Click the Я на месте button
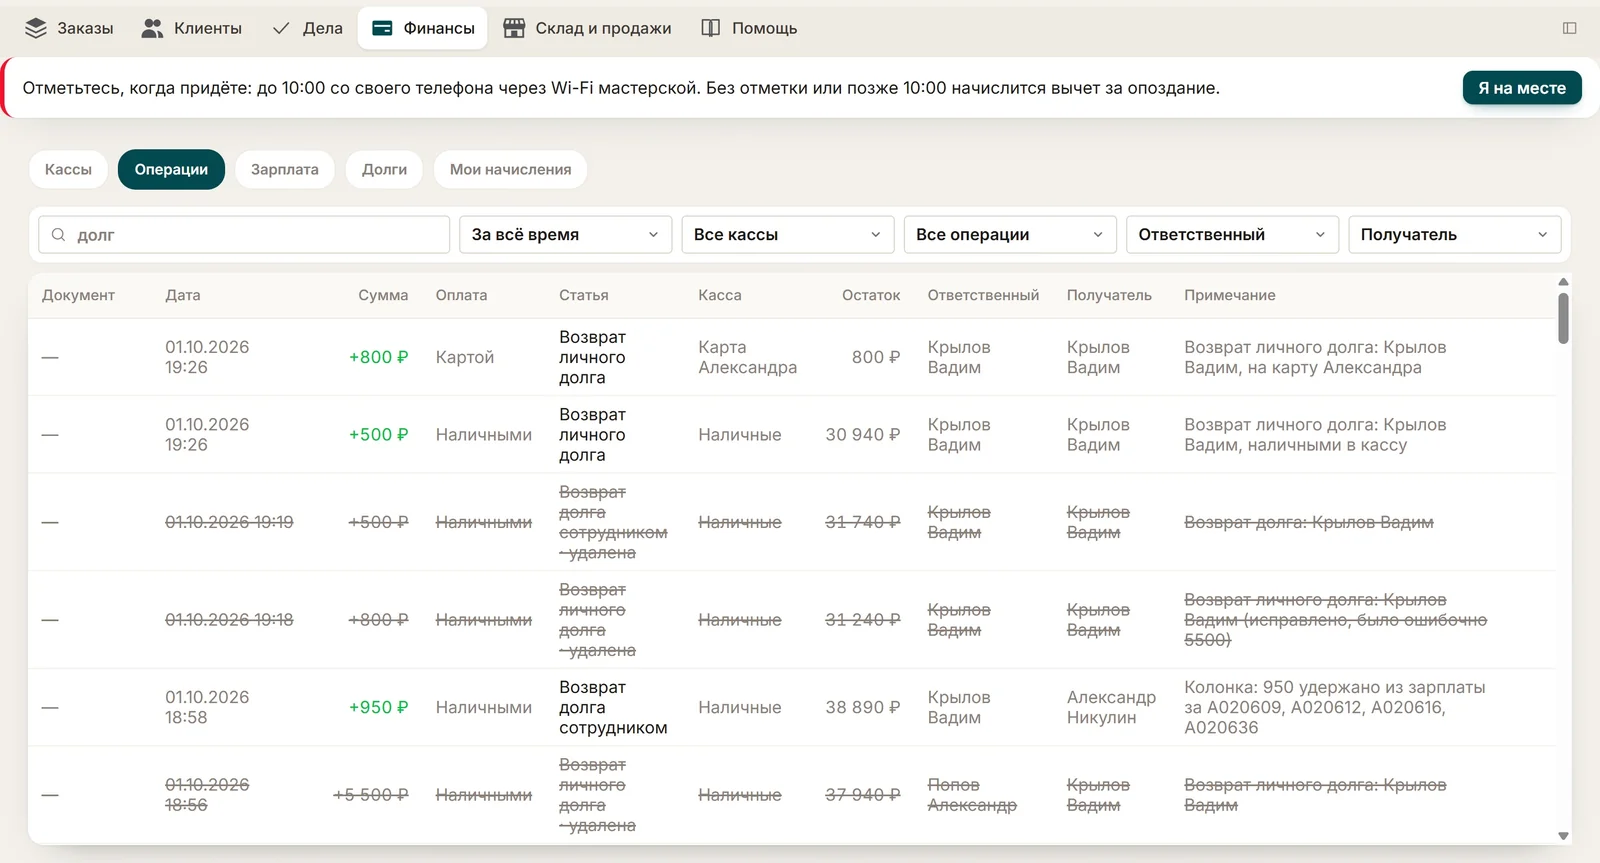Image resolution: width=1600 pixels, height=863 pixels. click(x=1522, y=88)
